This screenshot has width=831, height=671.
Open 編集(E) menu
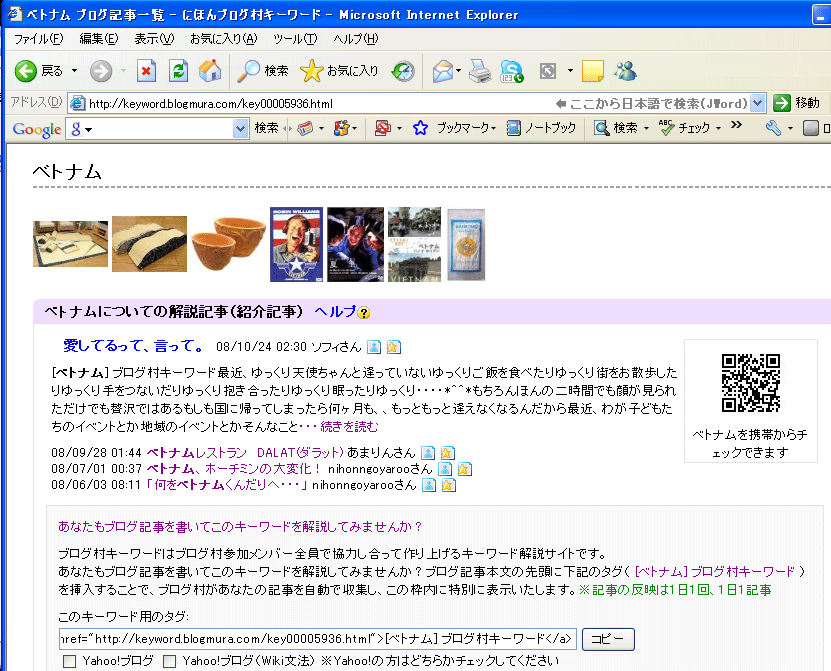[99, 39]
